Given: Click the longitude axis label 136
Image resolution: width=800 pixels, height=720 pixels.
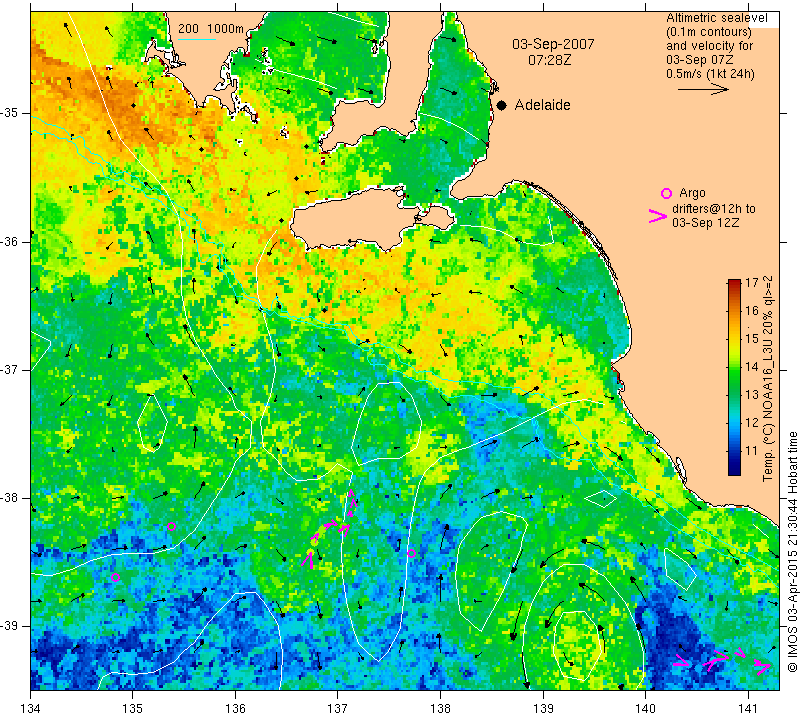Looking at the screenshot, I should click(x=235, y=709).
